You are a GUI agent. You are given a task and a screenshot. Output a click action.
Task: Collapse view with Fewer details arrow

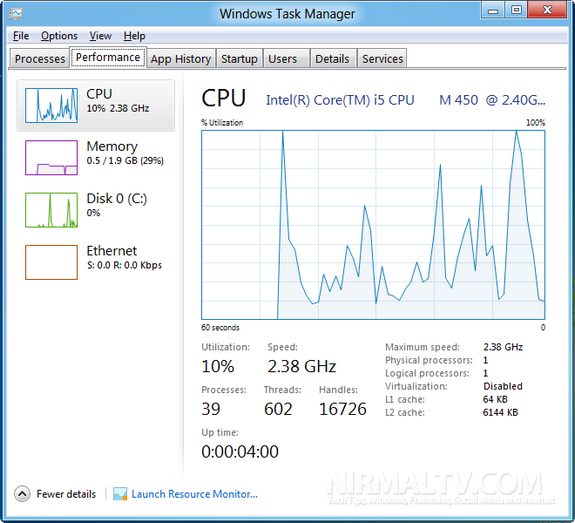[22, 494]
